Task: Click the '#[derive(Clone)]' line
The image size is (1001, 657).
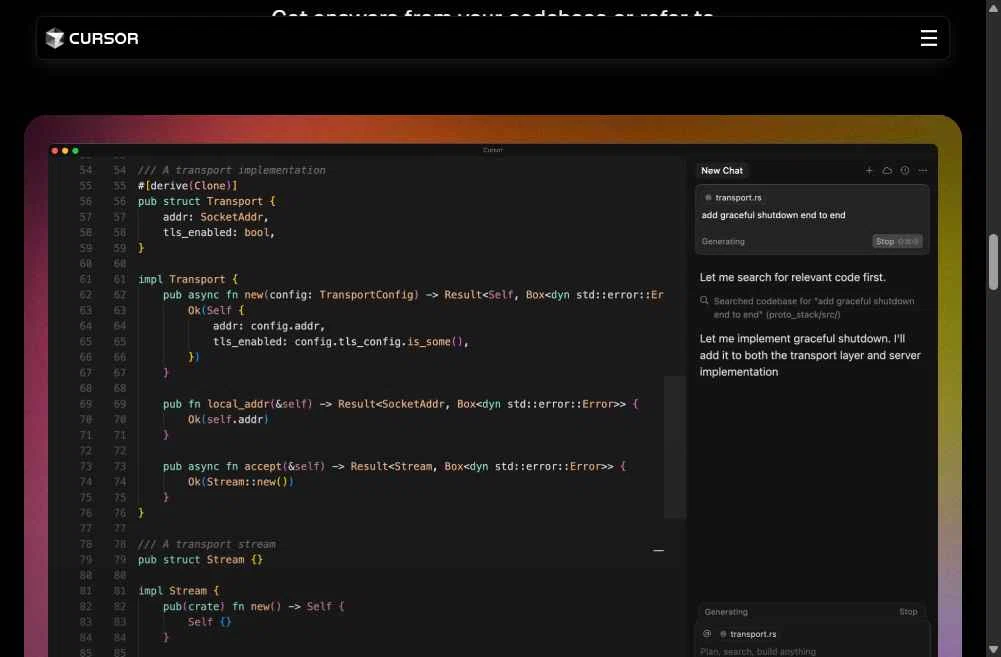Action: pos(187,186)
